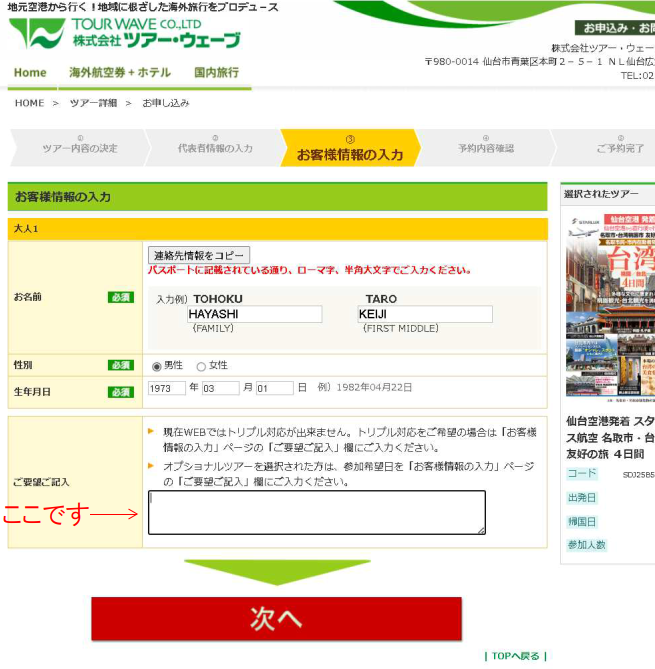
Task: Click ツアー詳細 breadcrumb link
Action: coord(93,103)
